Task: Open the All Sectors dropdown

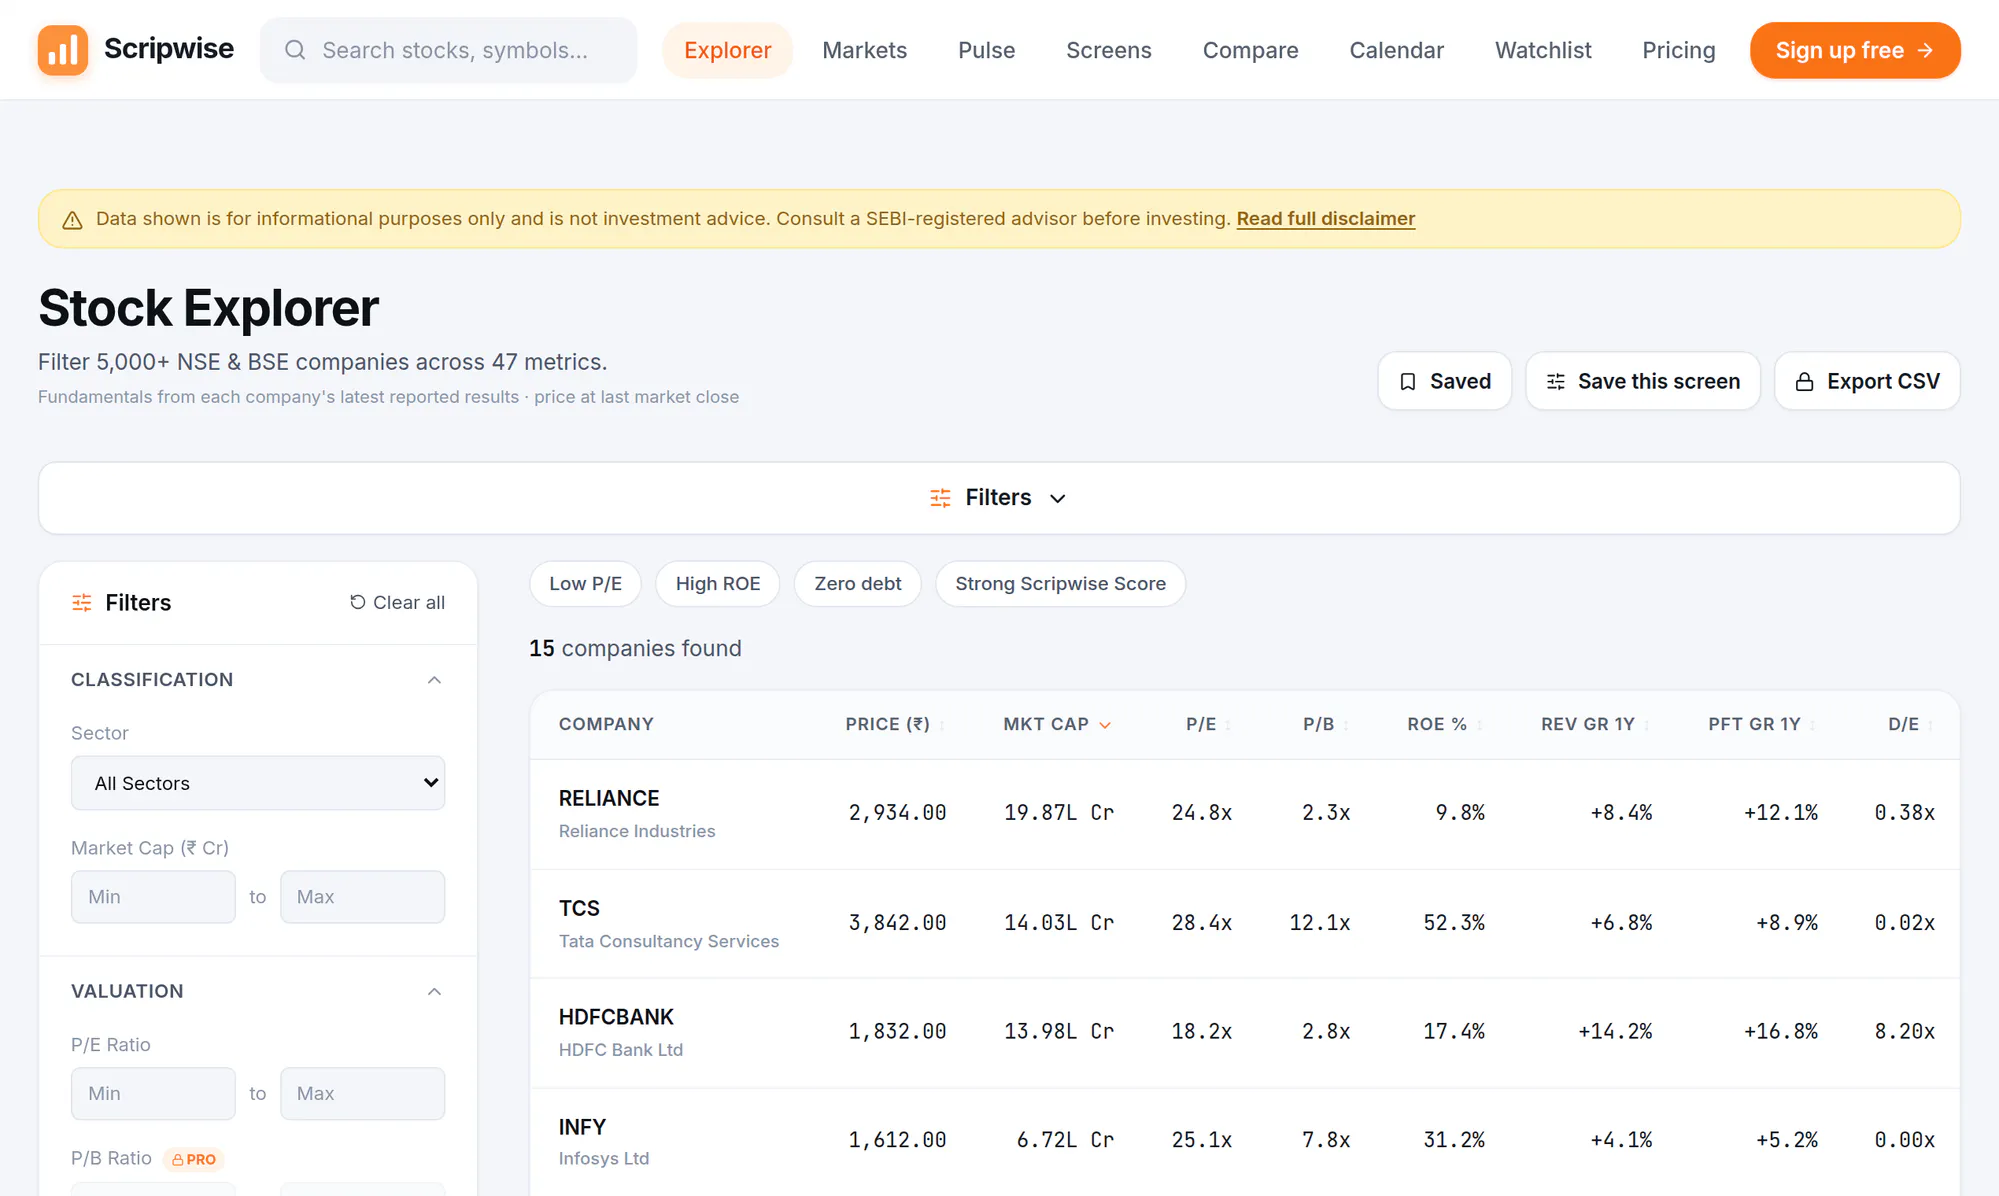Action: tap(258, 783)
